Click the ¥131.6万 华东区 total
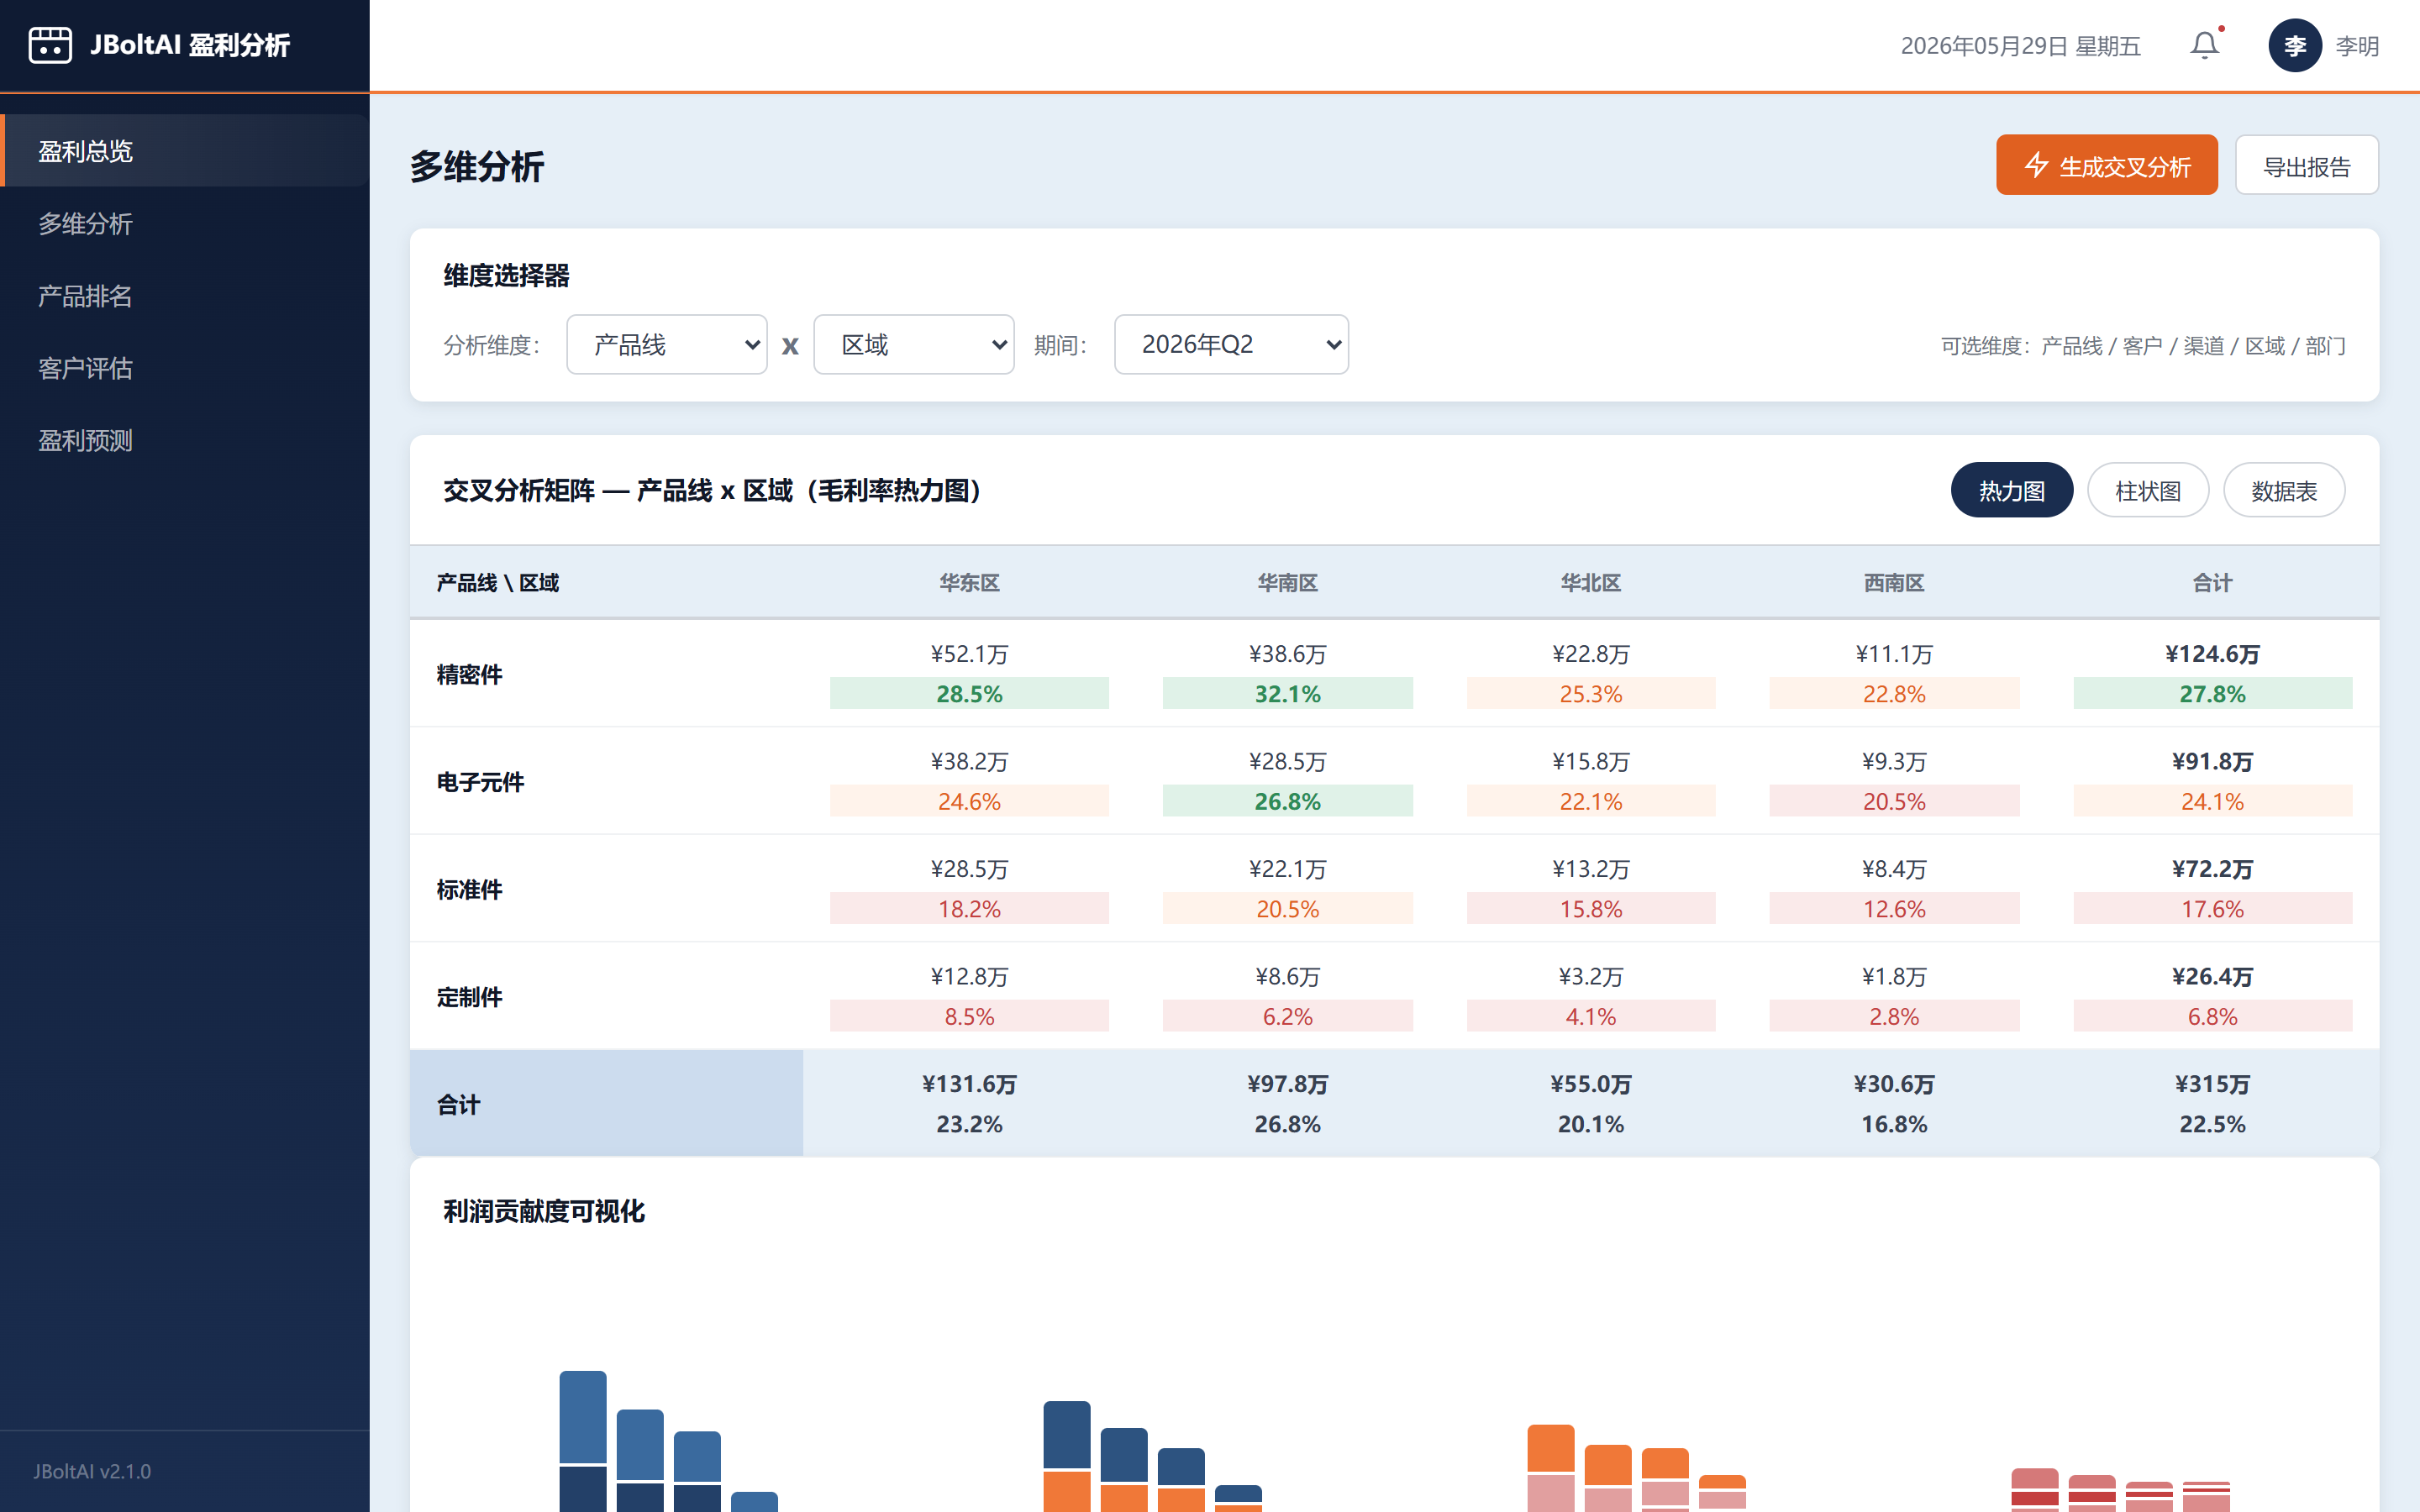The height and width of the screenshot is (1512, 2420). [969, 1084]
